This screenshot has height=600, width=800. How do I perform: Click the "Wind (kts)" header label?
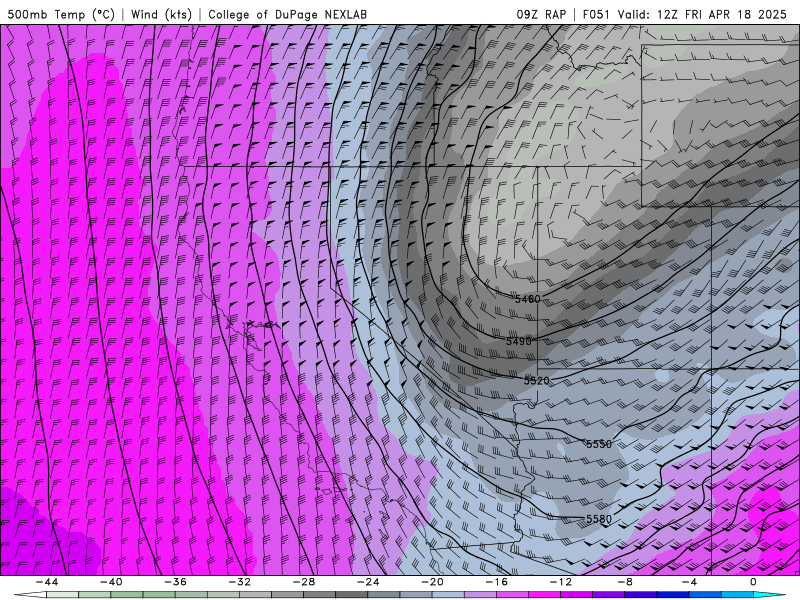pyautogui.click(x=161, y=14)
